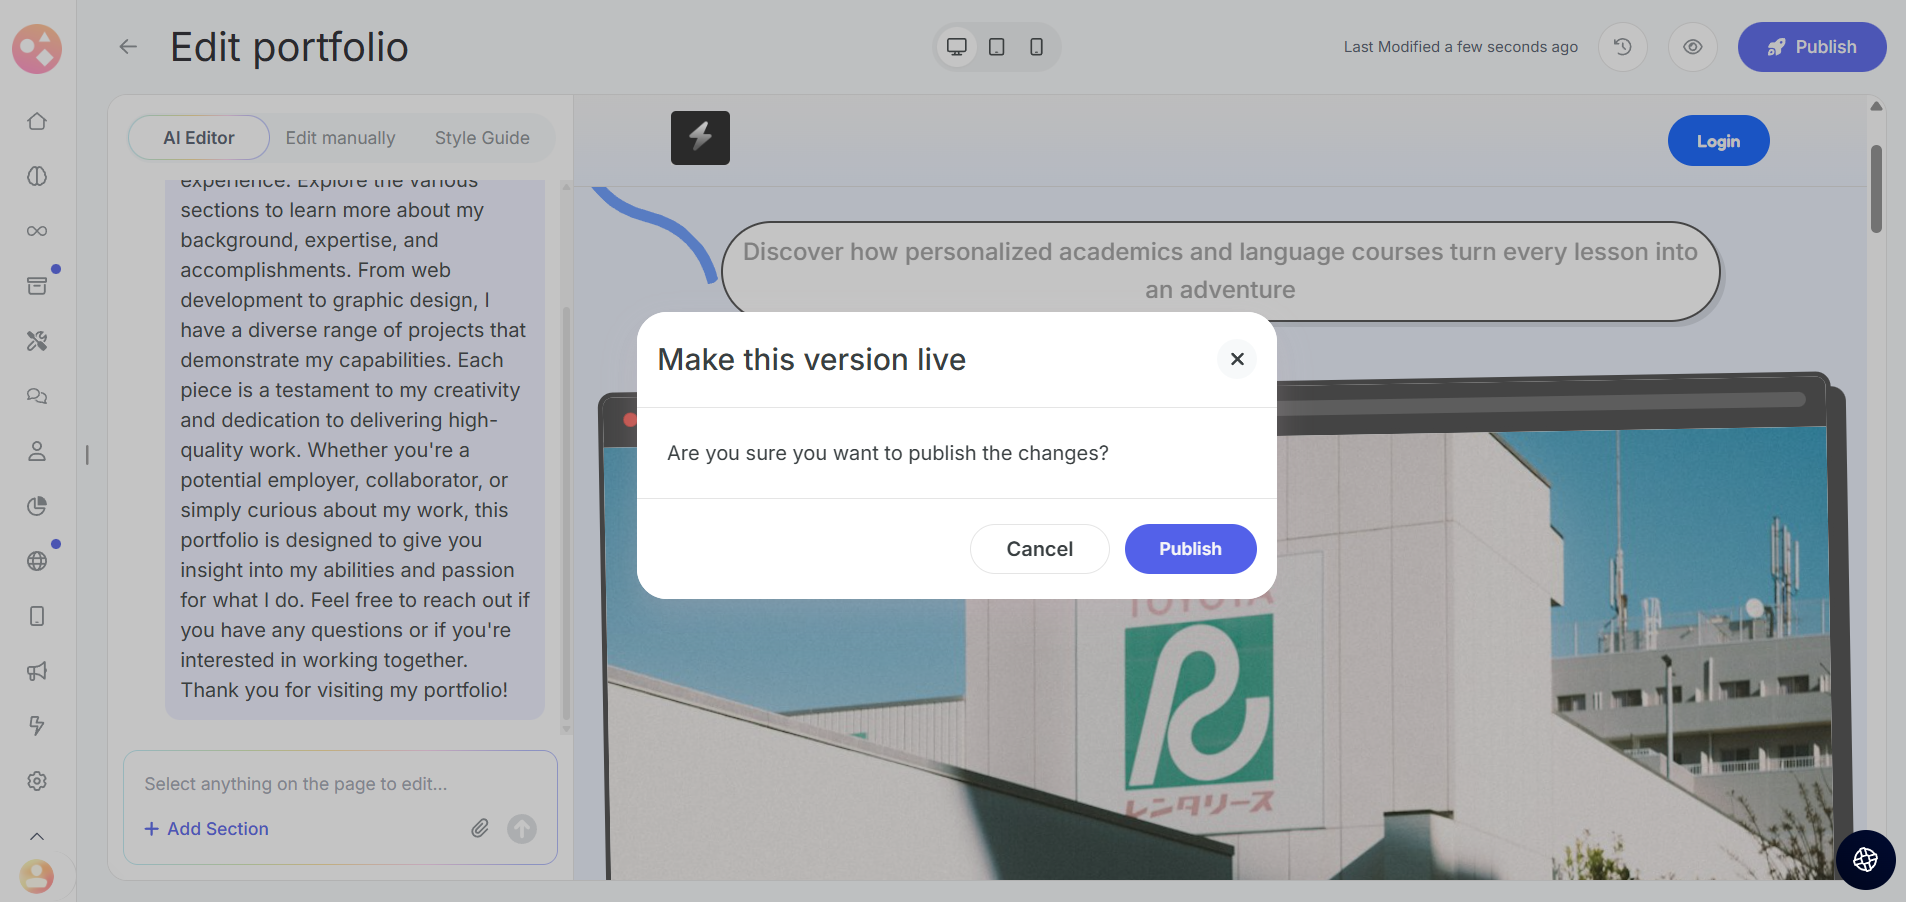Switch to desktop preview mode
This screenshot has width=1906, height=902.
point(957,47)
